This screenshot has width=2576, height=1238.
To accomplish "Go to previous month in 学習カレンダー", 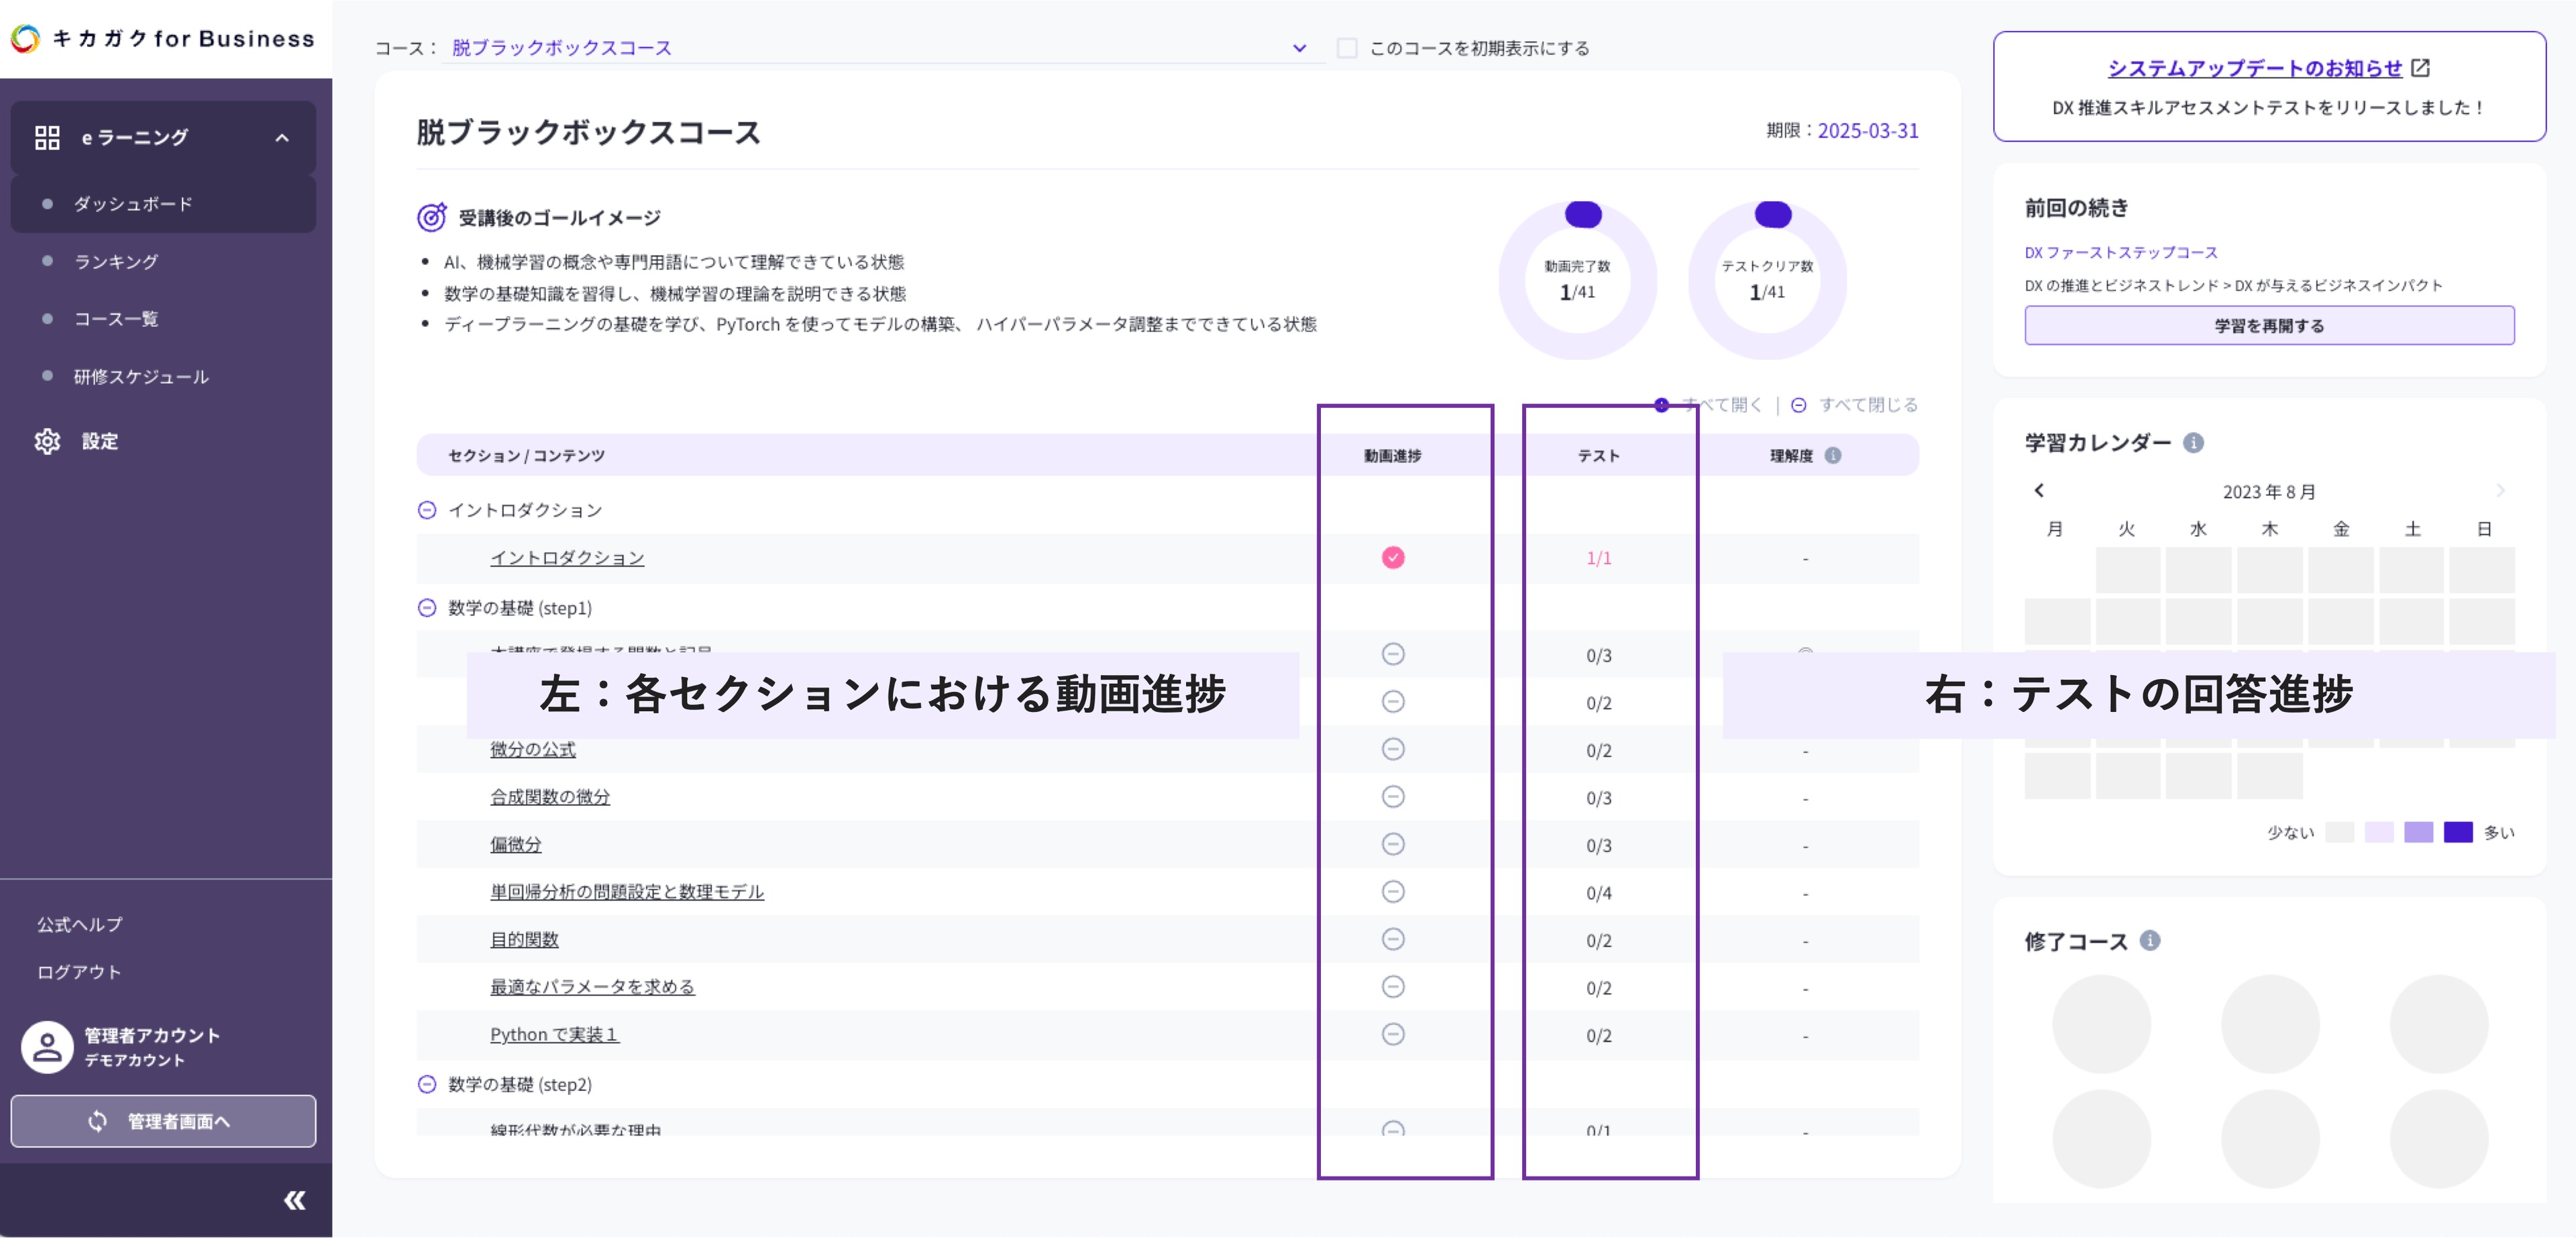I will (2039, 490).
